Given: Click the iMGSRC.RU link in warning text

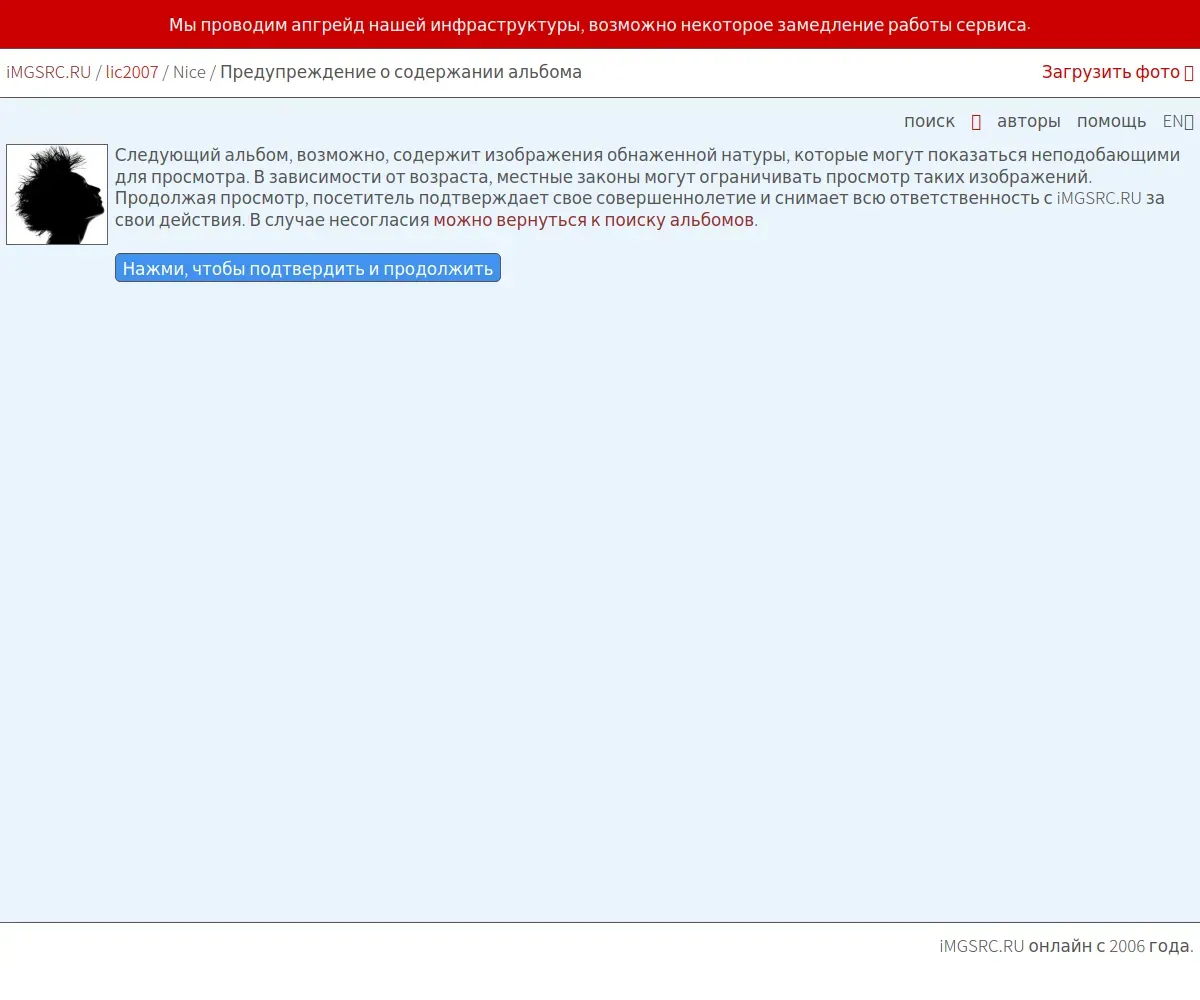Looking at the screenshot, I should (x=1099, y=198).
